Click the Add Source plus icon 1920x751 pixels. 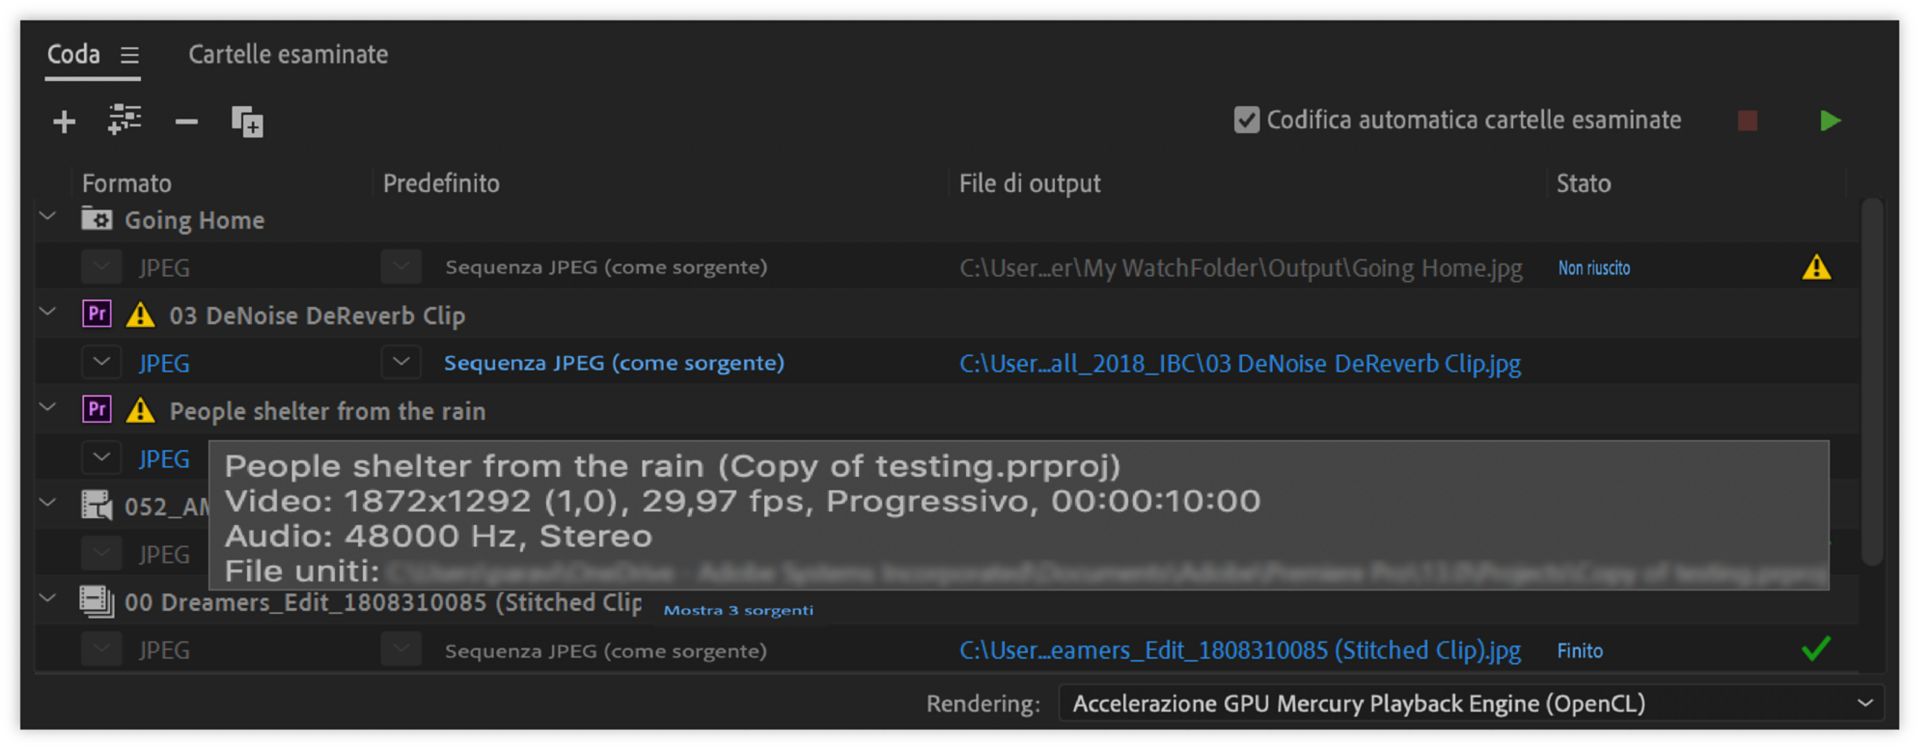pyautogui.click(x=63, y=121)
